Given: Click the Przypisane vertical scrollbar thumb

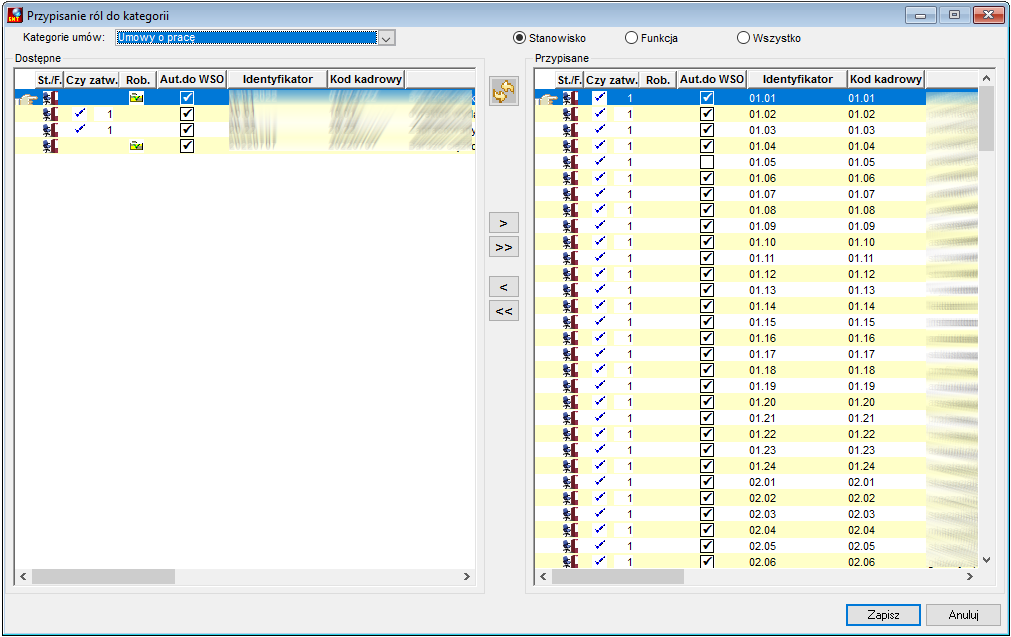Looking at the screenshot, I should point(986,119).
